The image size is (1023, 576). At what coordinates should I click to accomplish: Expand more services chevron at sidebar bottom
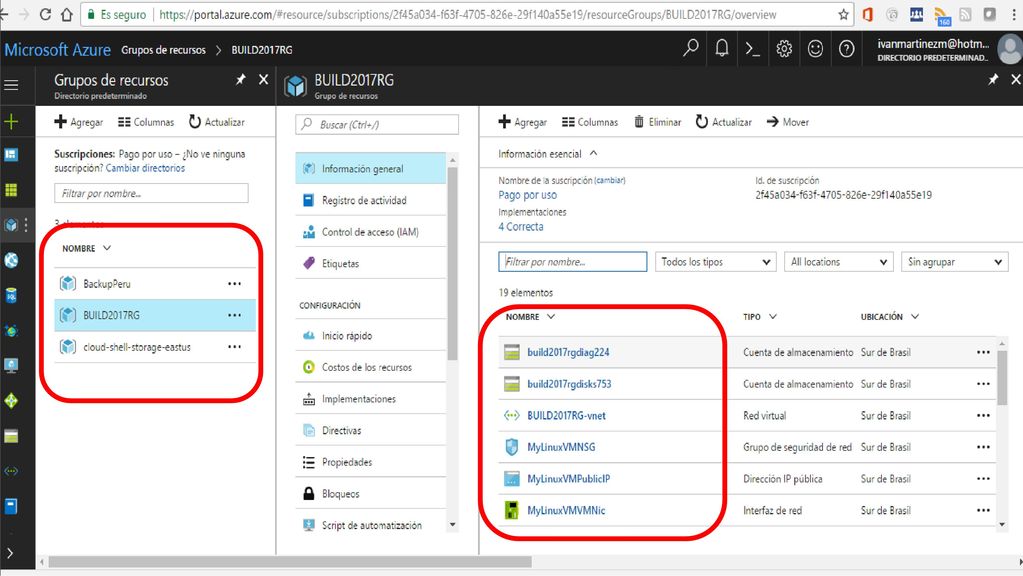[x=10, y=553]
